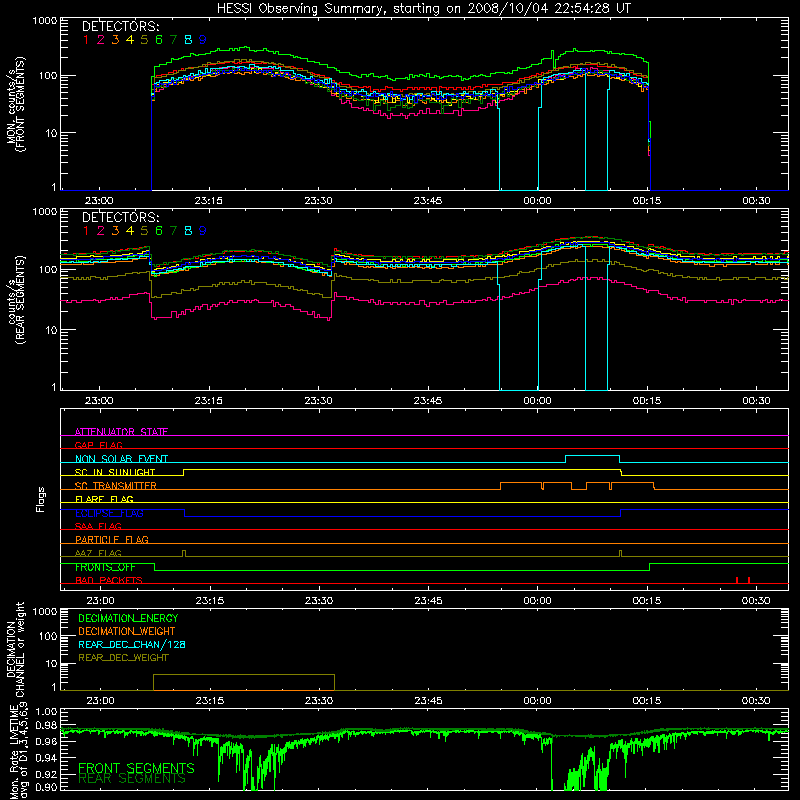The height and width of the screenshot is (800, 800).
Task: Click 00:00 tick under rear segments plot
Action: (x=537, y=401)
